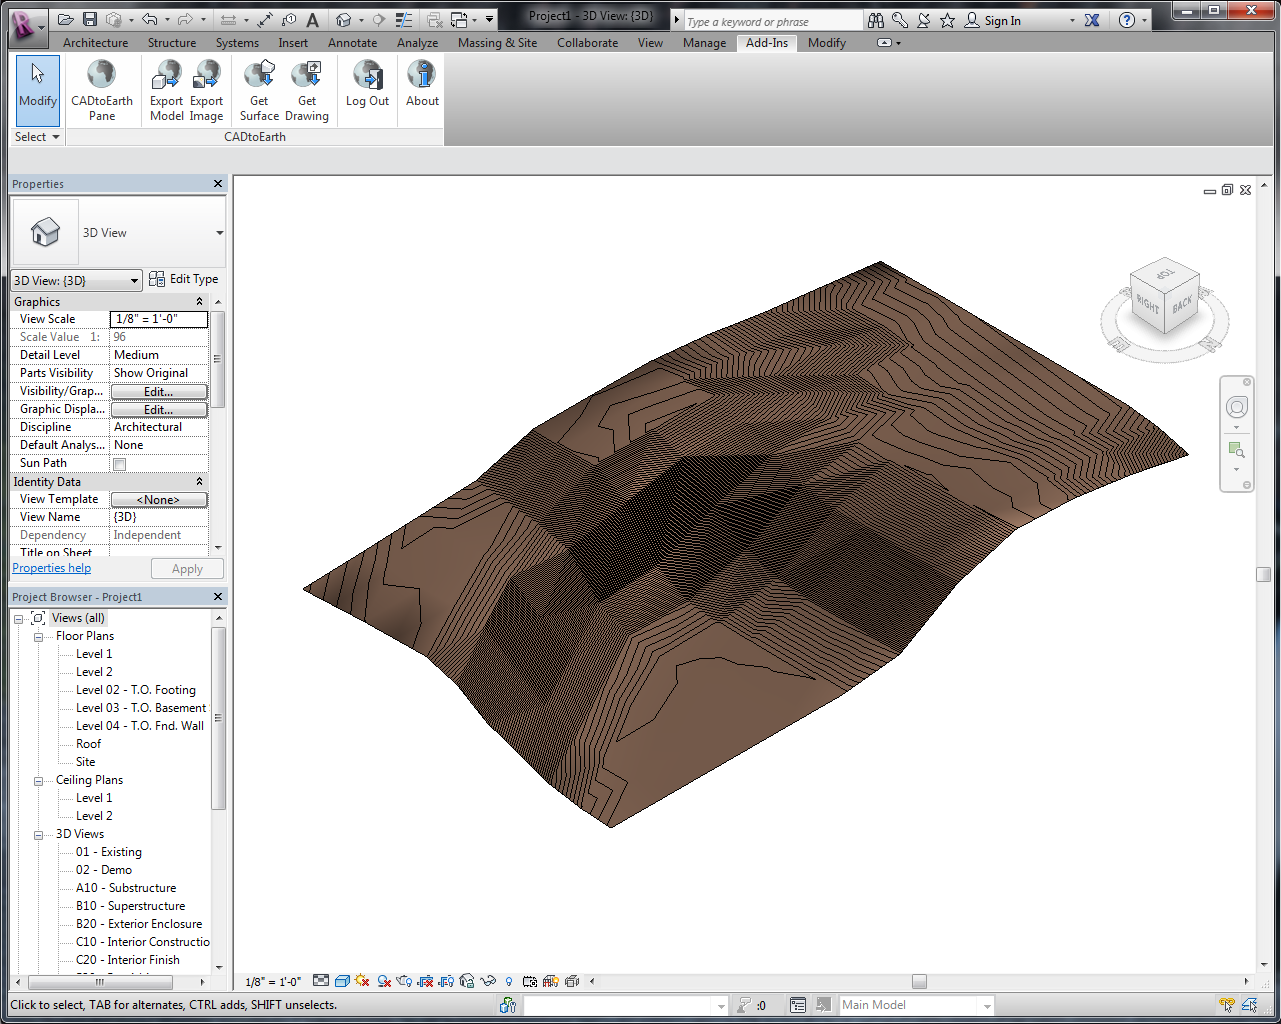Collapse the Identity Data properties group
This screenshot has height=1024, width=1281.
pos(199,482)
